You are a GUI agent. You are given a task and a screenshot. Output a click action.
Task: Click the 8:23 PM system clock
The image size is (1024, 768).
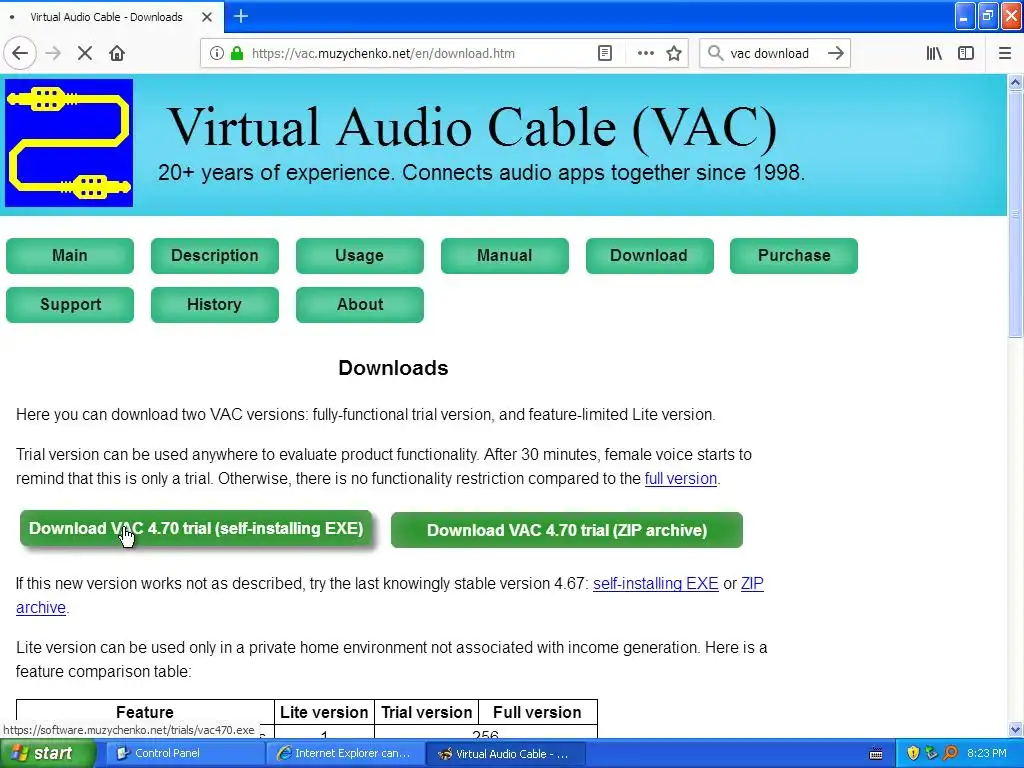(987, 754)
